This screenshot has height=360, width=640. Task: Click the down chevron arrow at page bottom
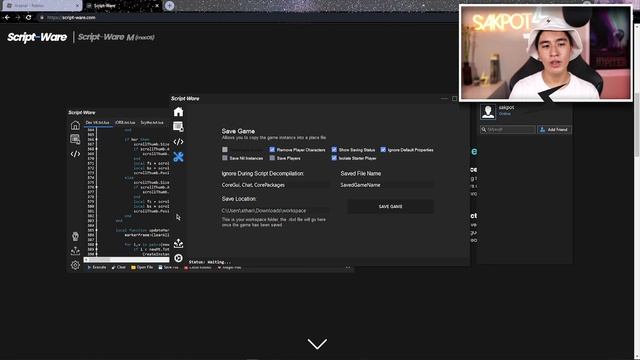(317, 344)
